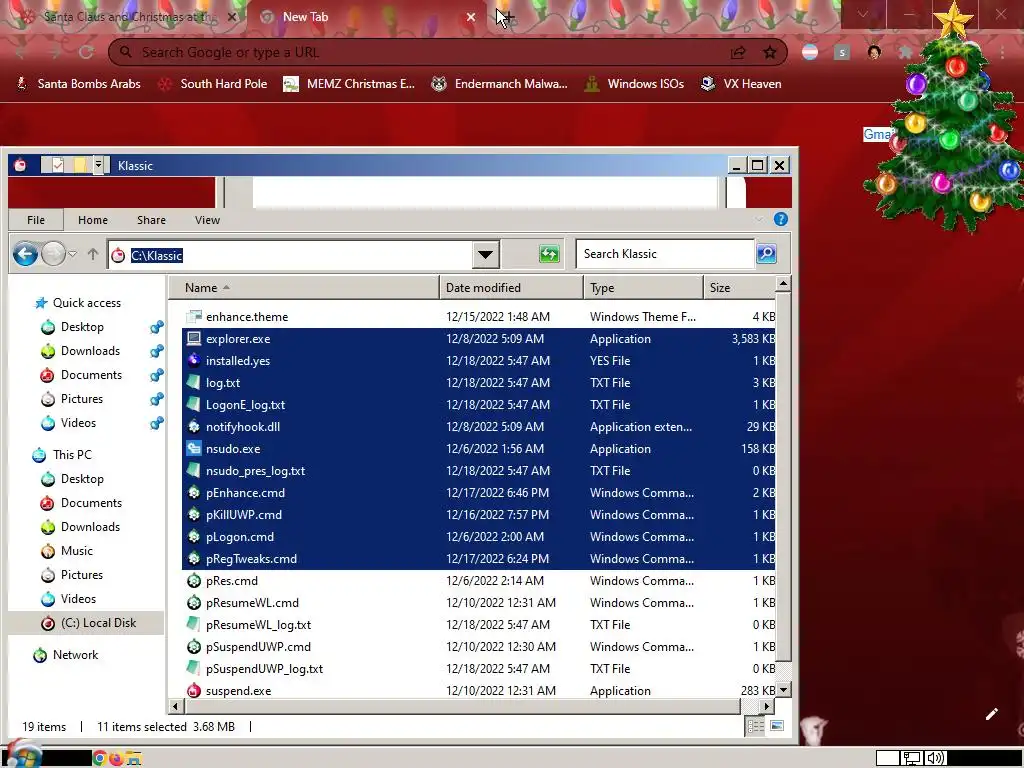Click the enhance.theme file icon

click(193, 317)
